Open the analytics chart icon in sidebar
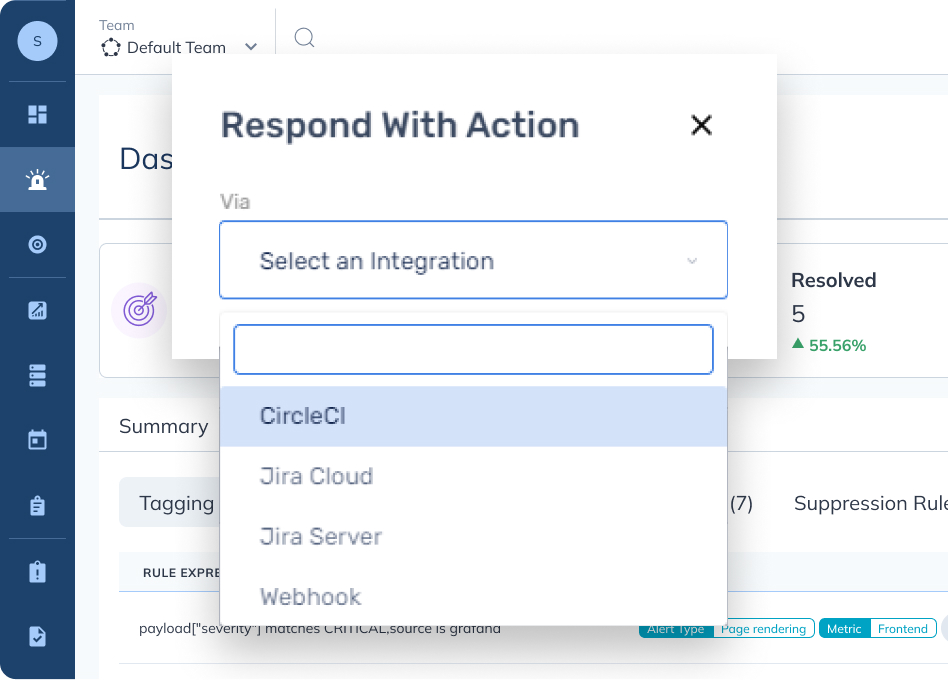Screen dimensions: 948x680 pyautogui.click(x=37, y=310)
